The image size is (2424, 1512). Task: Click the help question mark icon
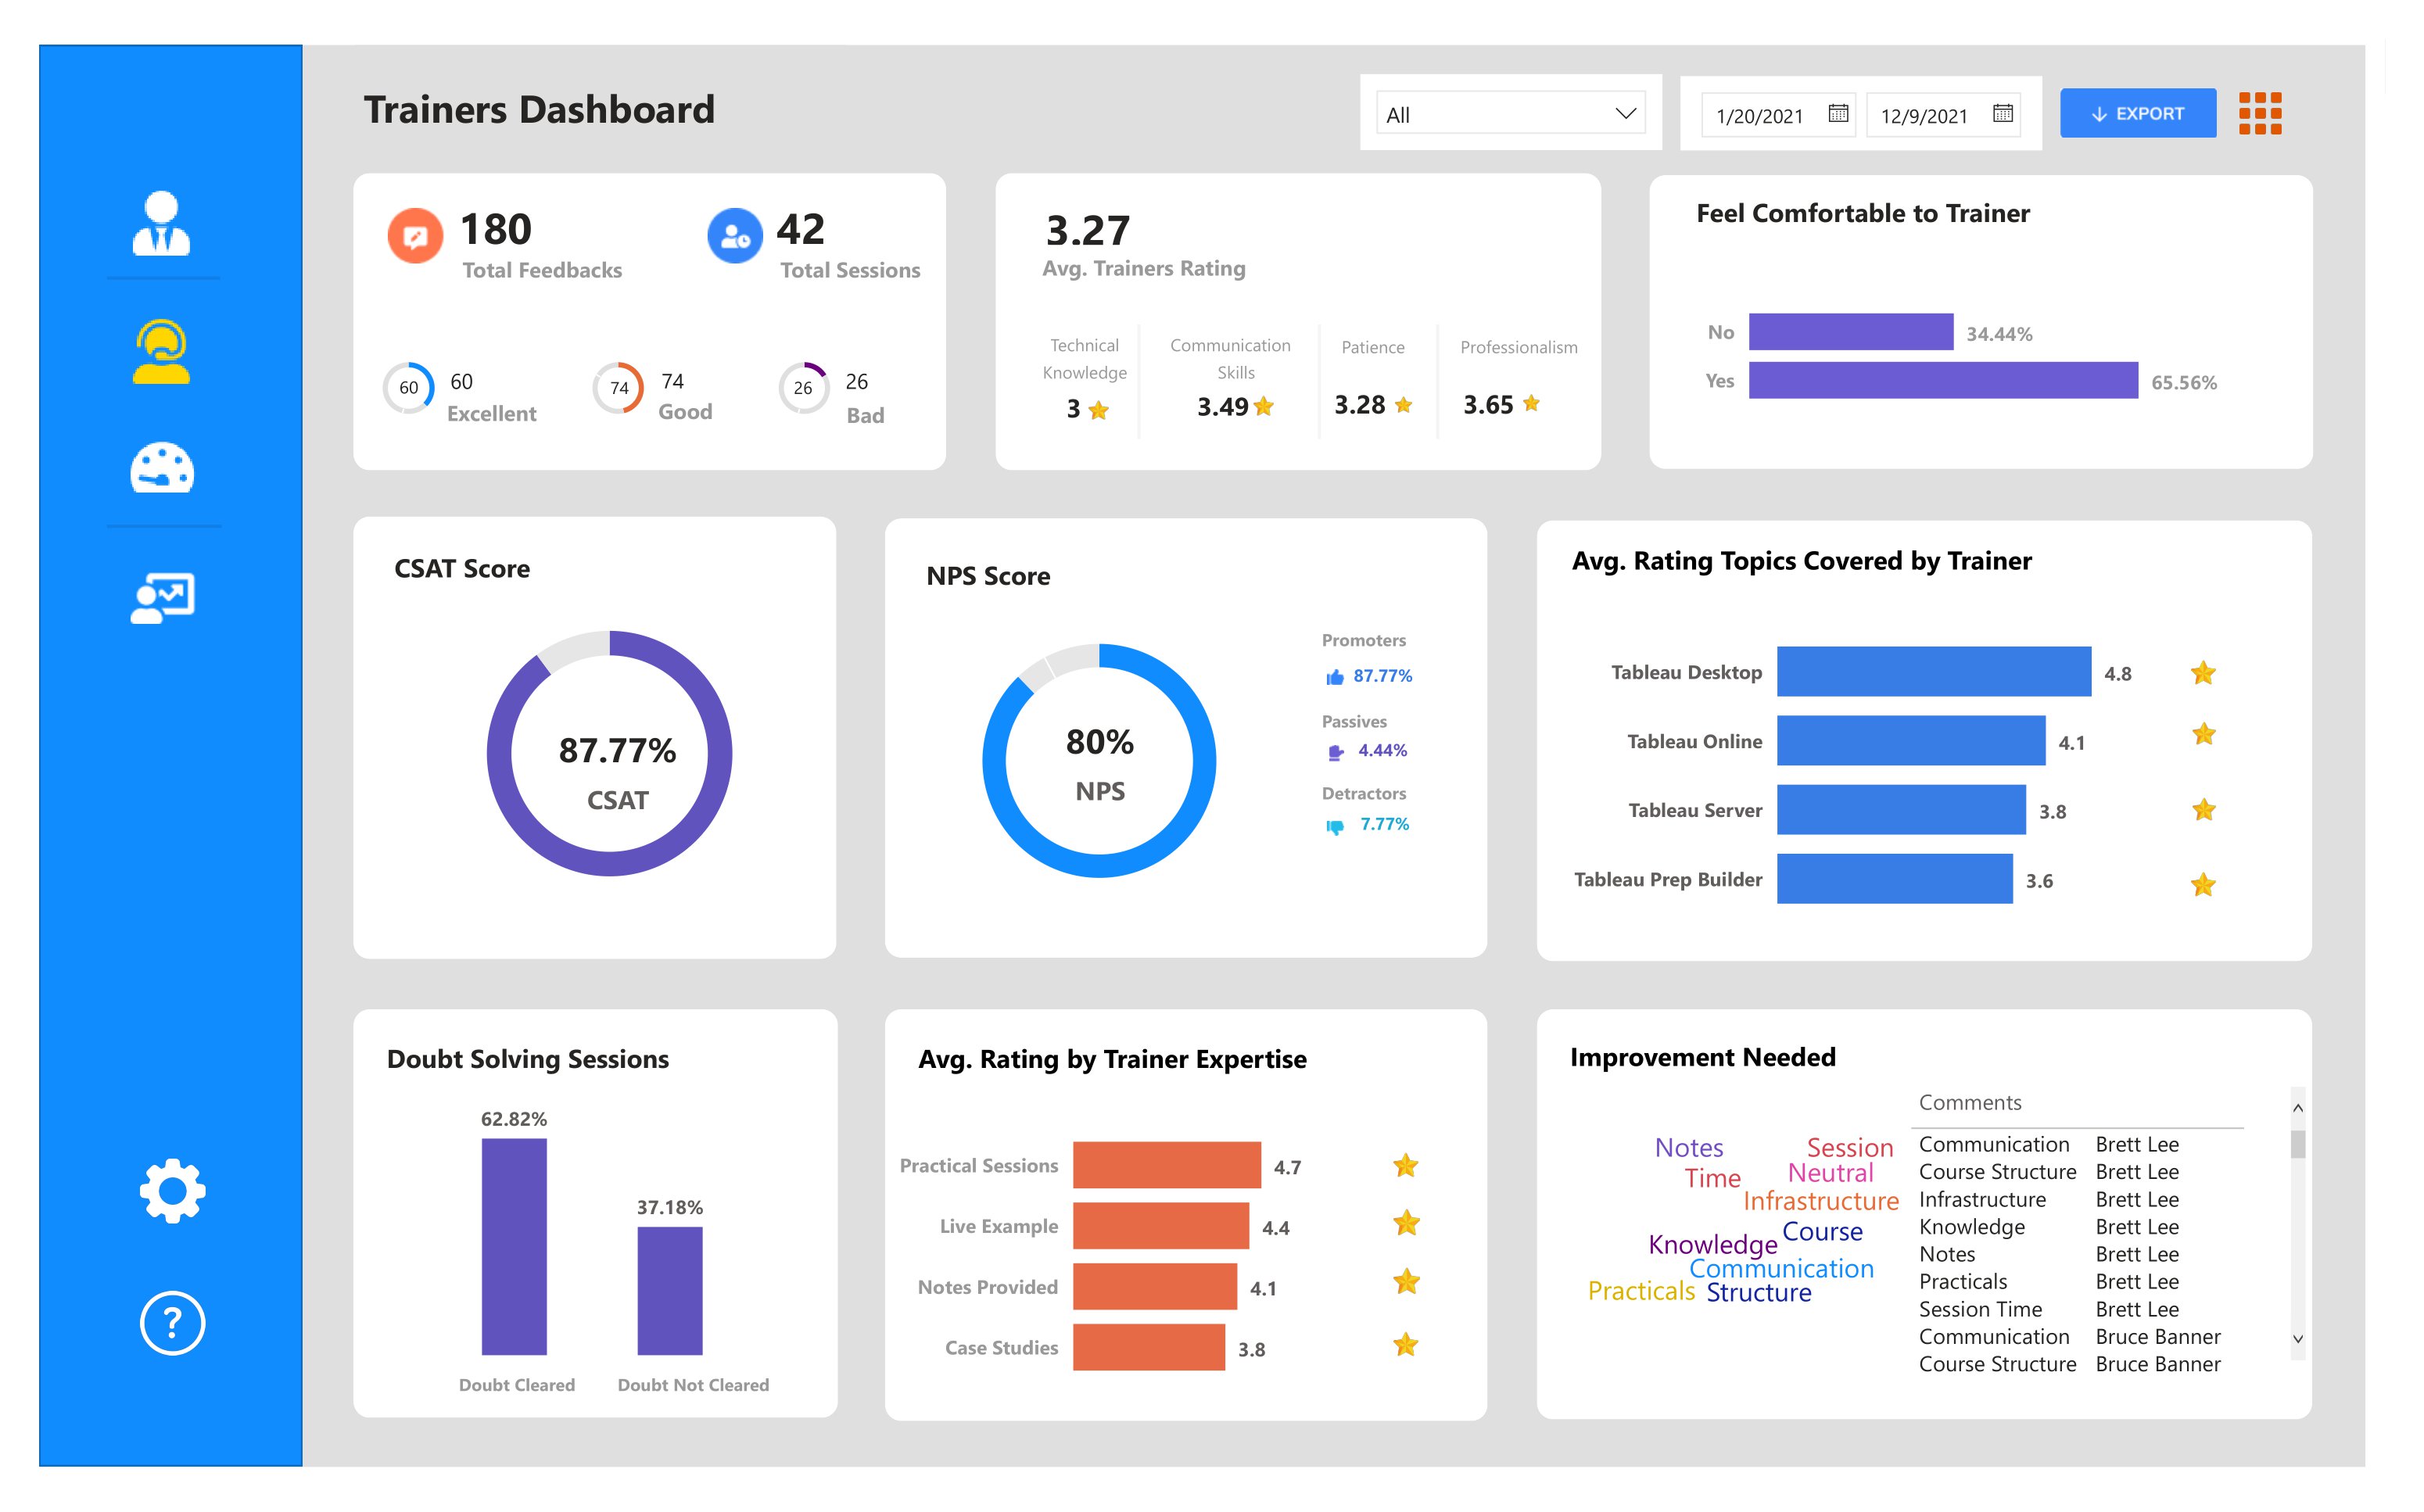[172, 1323]
